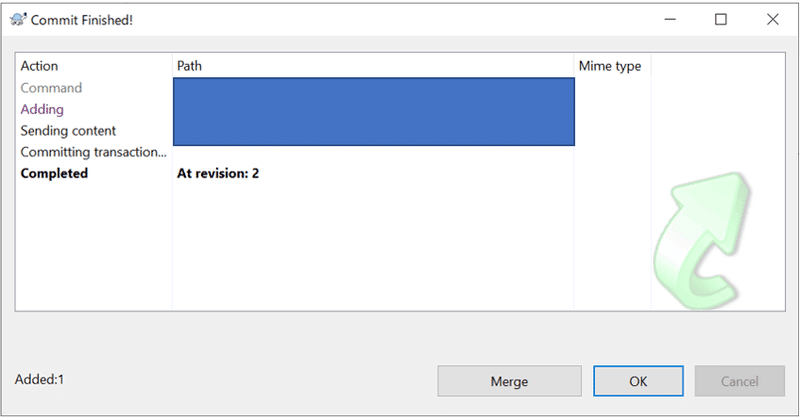Click the Commit Finished! title text
Image resolution: width=800 pixels, height=418 pixels.
[x=83, y=19]
